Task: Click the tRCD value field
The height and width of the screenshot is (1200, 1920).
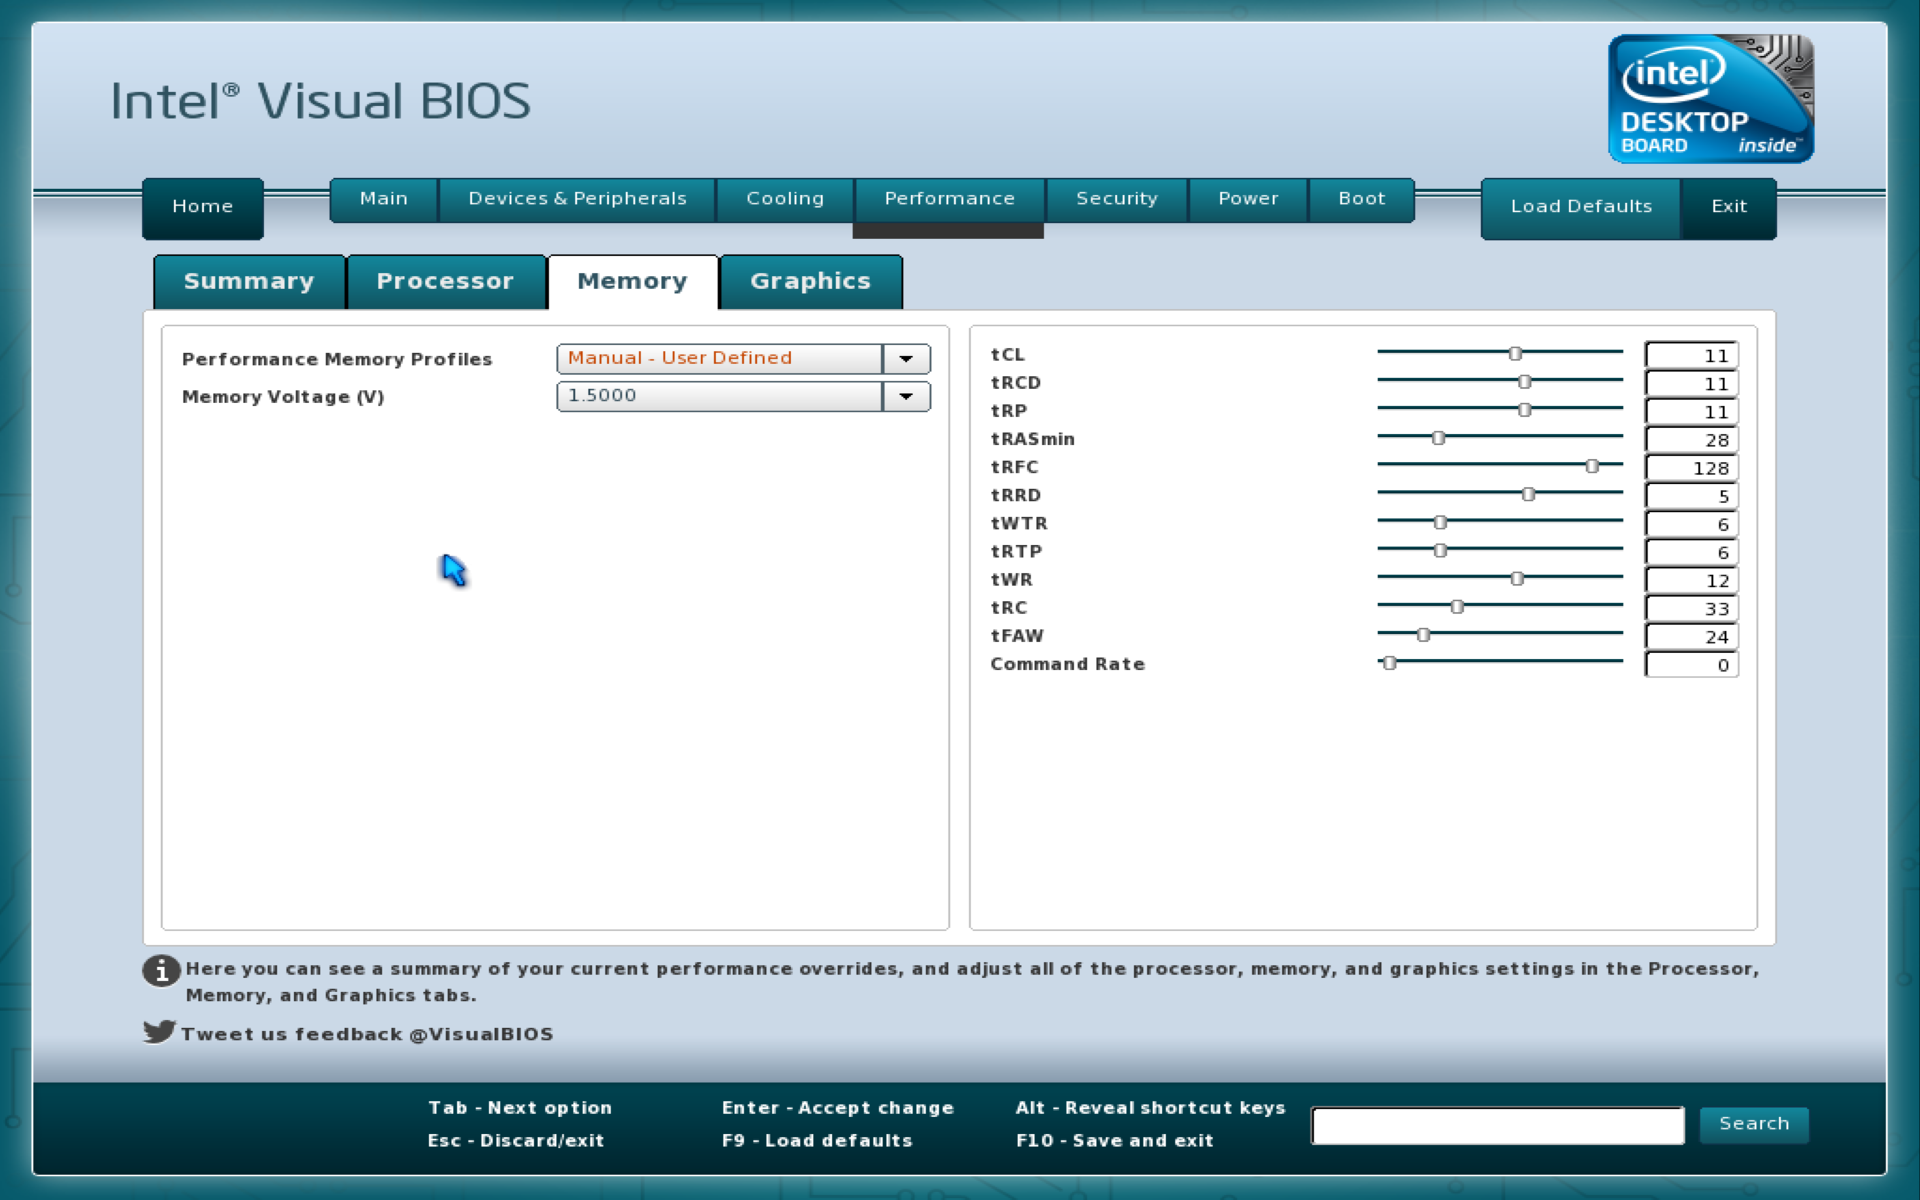Action: click(1692, 383)
